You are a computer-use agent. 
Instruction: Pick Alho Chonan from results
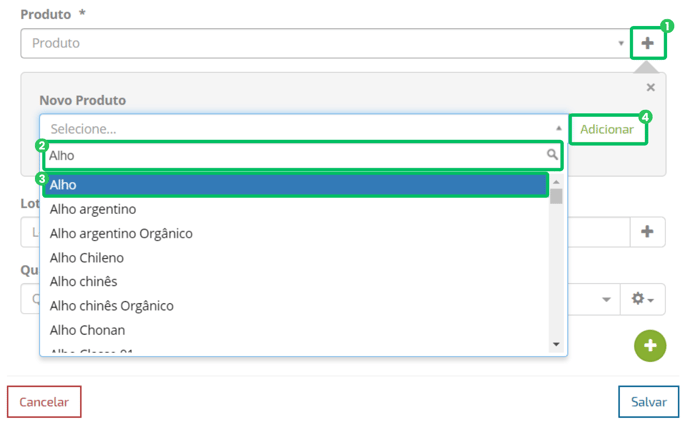pos(87,330)
